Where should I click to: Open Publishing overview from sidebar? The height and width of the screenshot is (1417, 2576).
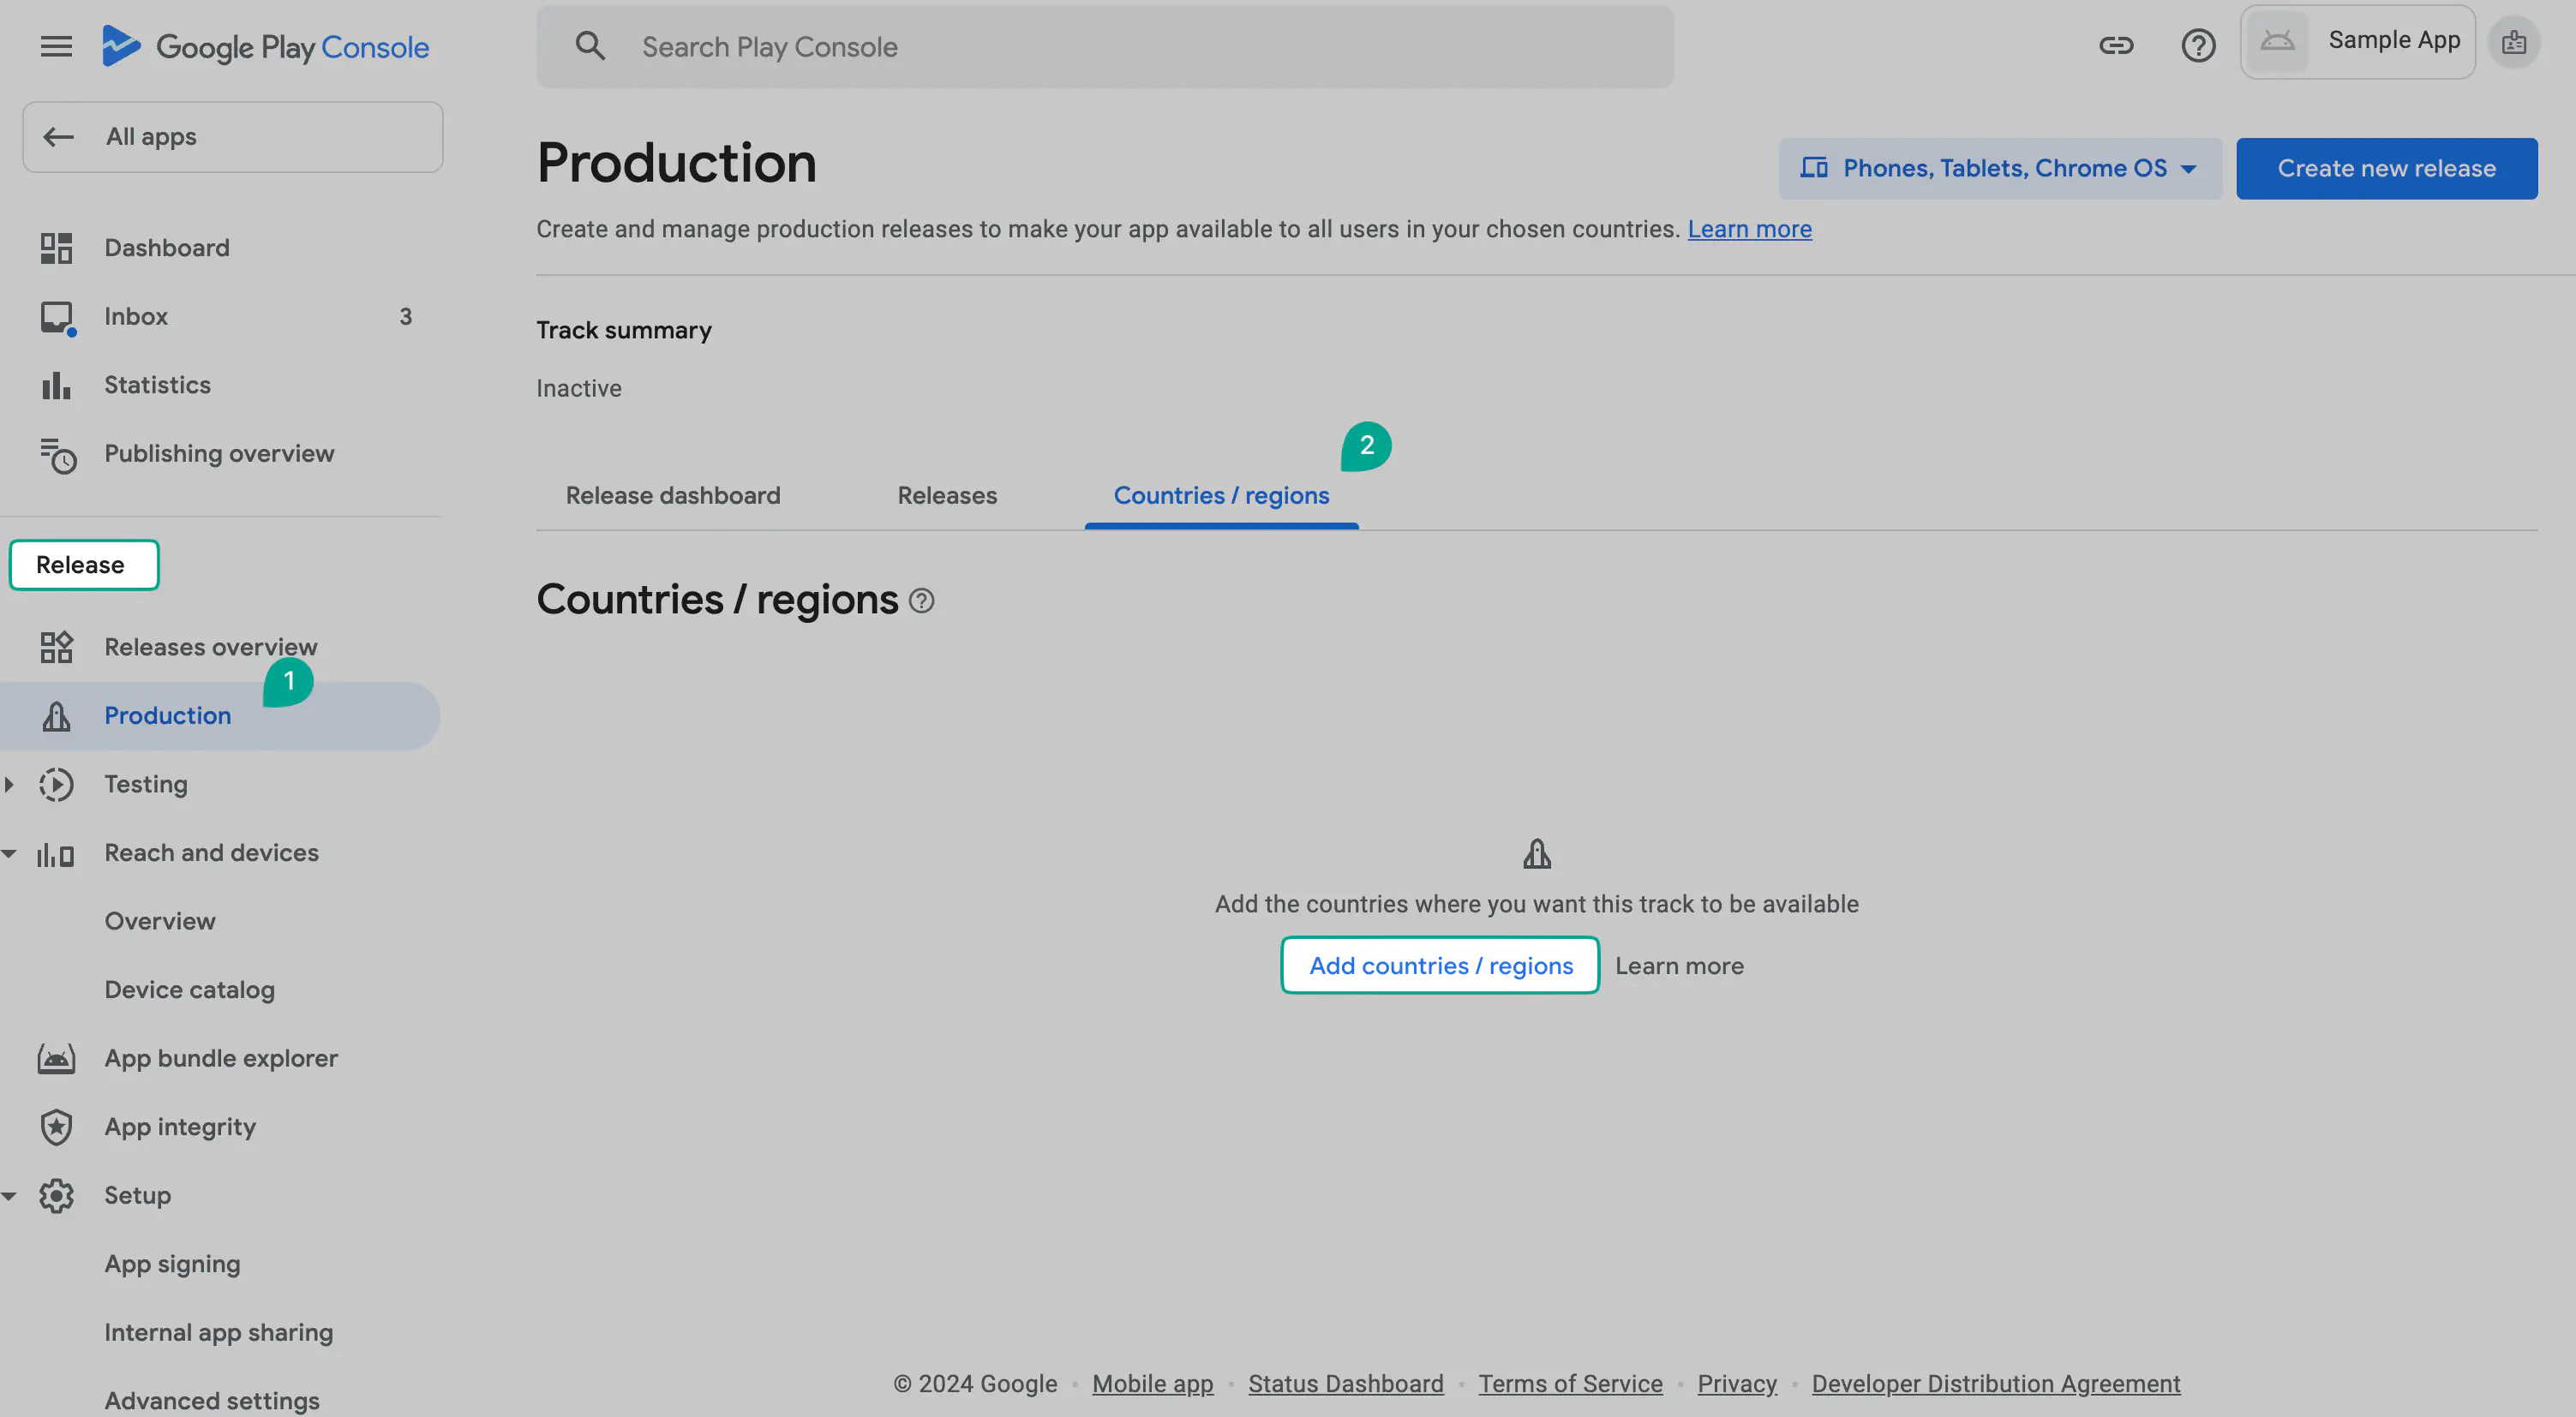pos(219,454)
